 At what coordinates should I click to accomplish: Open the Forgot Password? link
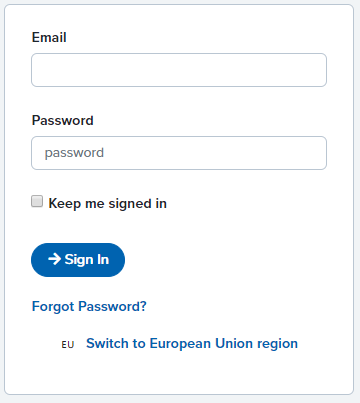pyautogui.click(x=89, y=306)
